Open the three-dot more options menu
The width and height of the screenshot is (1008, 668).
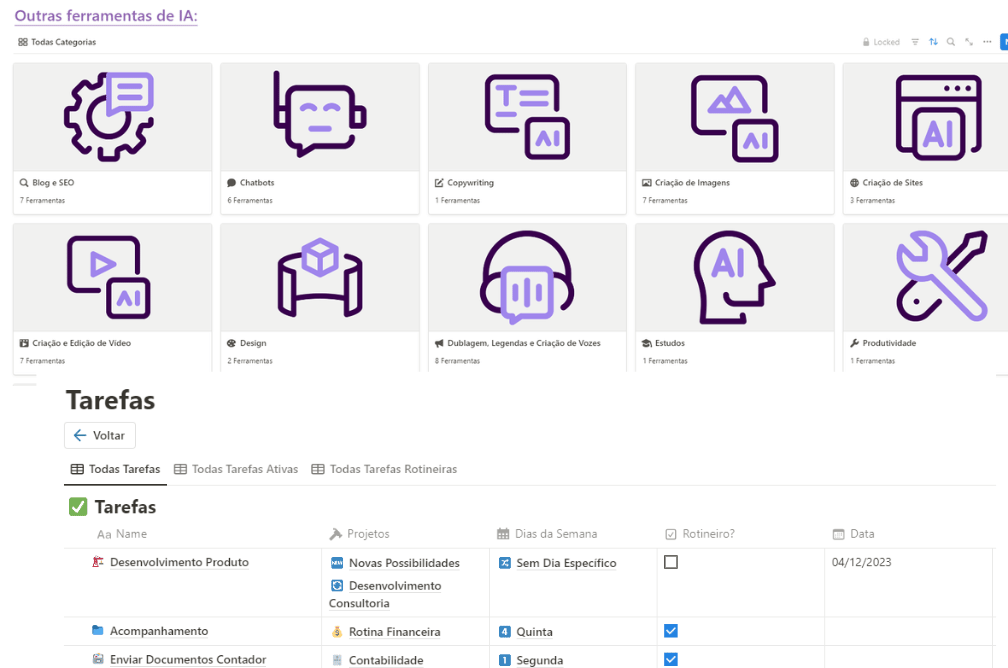pos(987,42)
